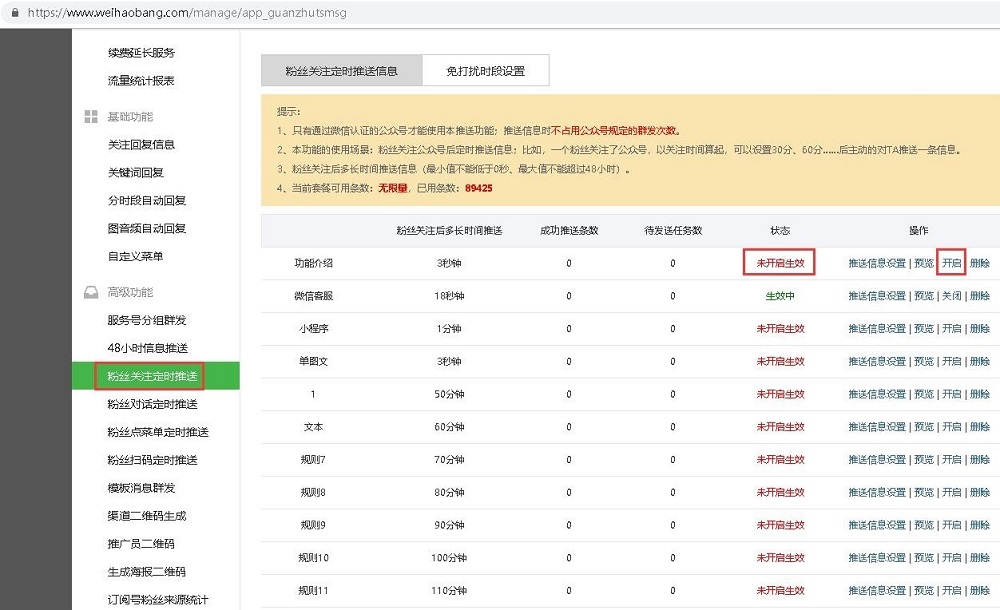Open 推广员二维码 menu item
Image resolution: width=1000 pixels, height=610 pixels.
pos(141,544)
